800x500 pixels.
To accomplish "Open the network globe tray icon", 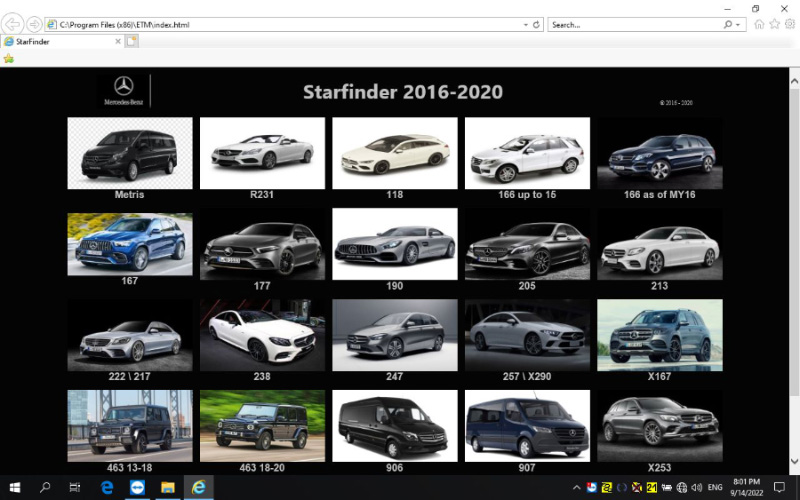I will [x=682, y=488].
